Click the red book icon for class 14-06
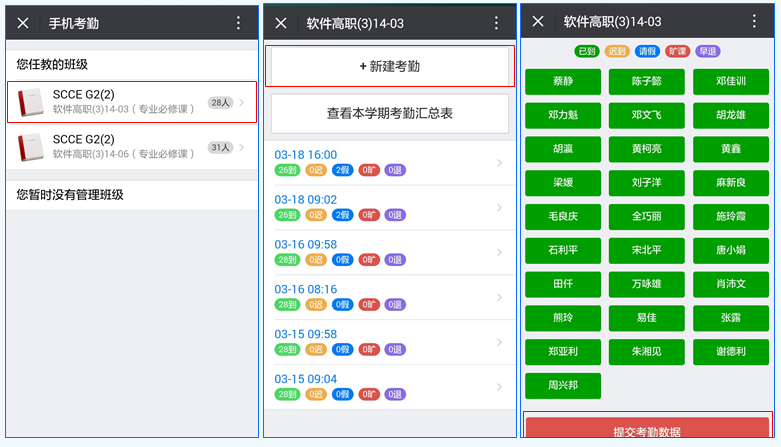 point(30,147)
